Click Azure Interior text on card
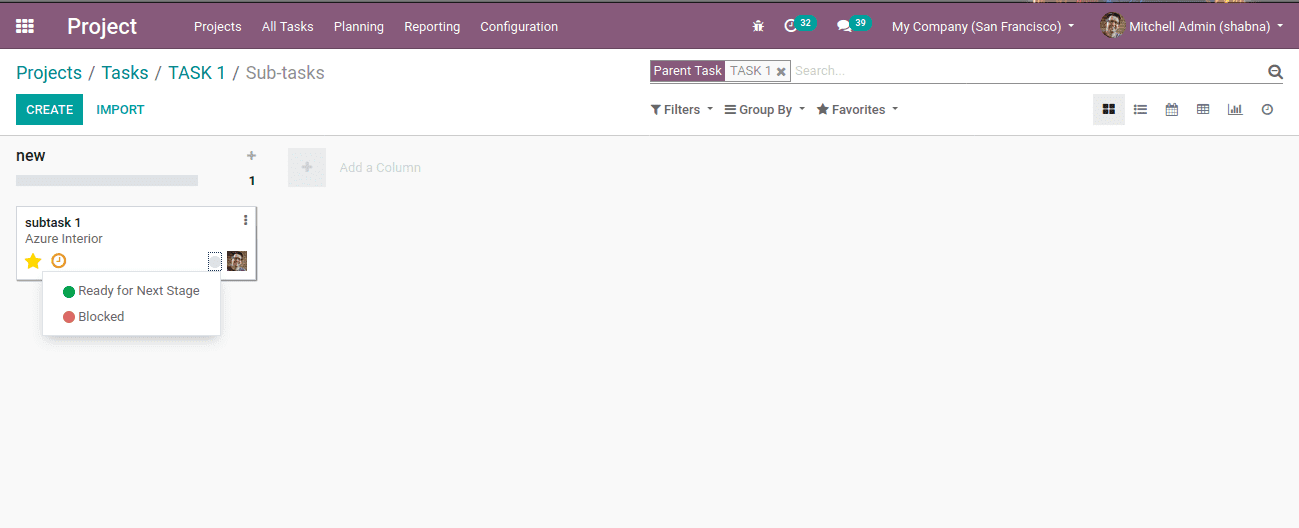 [64, 239]
